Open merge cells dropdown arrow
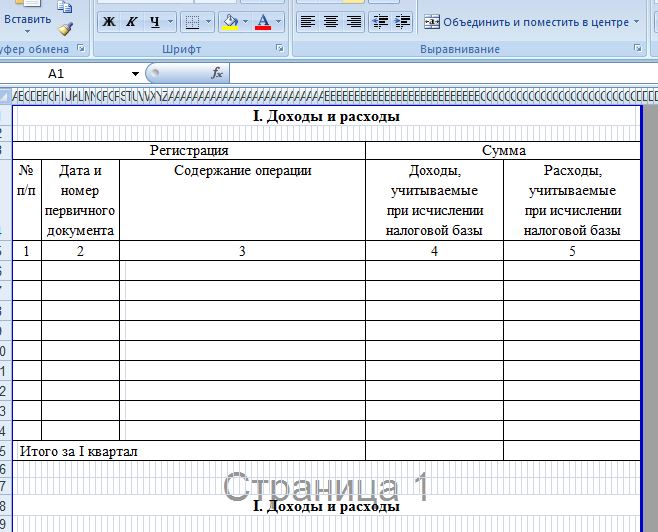This screenshot has height=532, width=658. (637, 22)
